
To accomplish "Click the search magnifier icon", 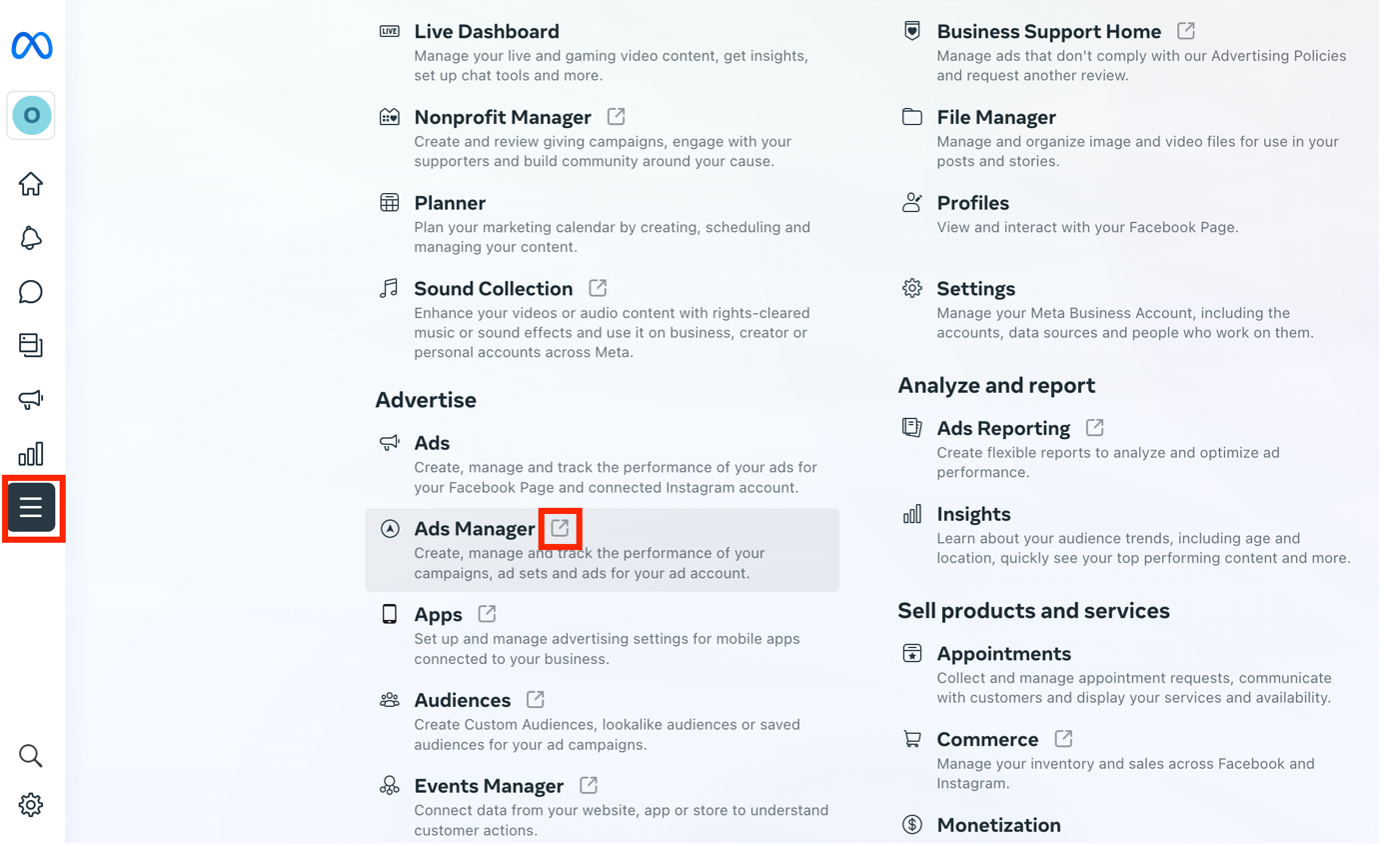I will coord(31,756).
